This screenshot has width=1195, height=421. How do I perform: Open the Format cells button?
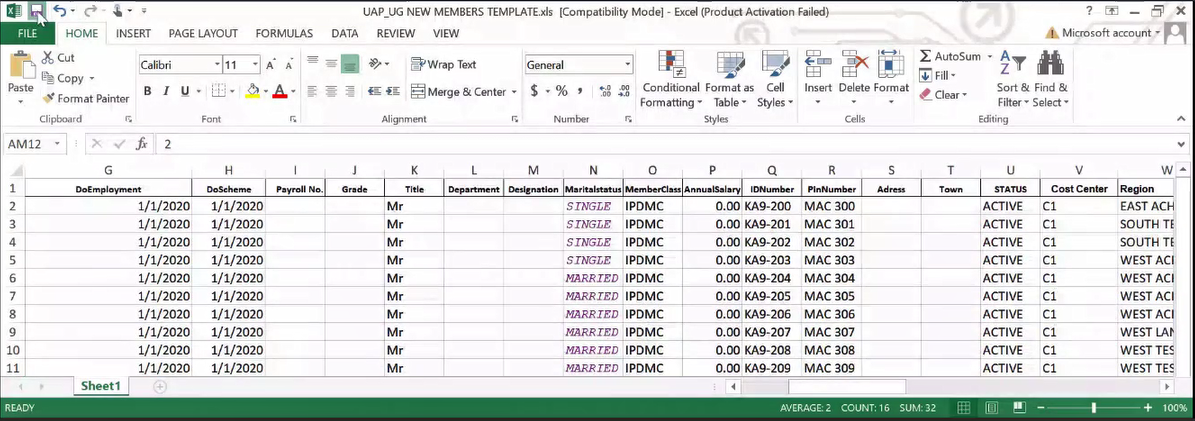pyautogui.click(x=891, y=79)
